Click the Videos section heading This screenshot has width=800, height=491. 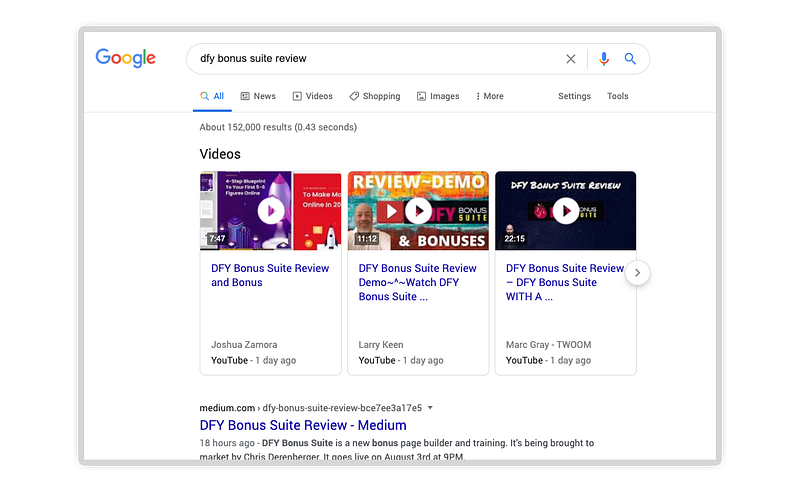220,154
